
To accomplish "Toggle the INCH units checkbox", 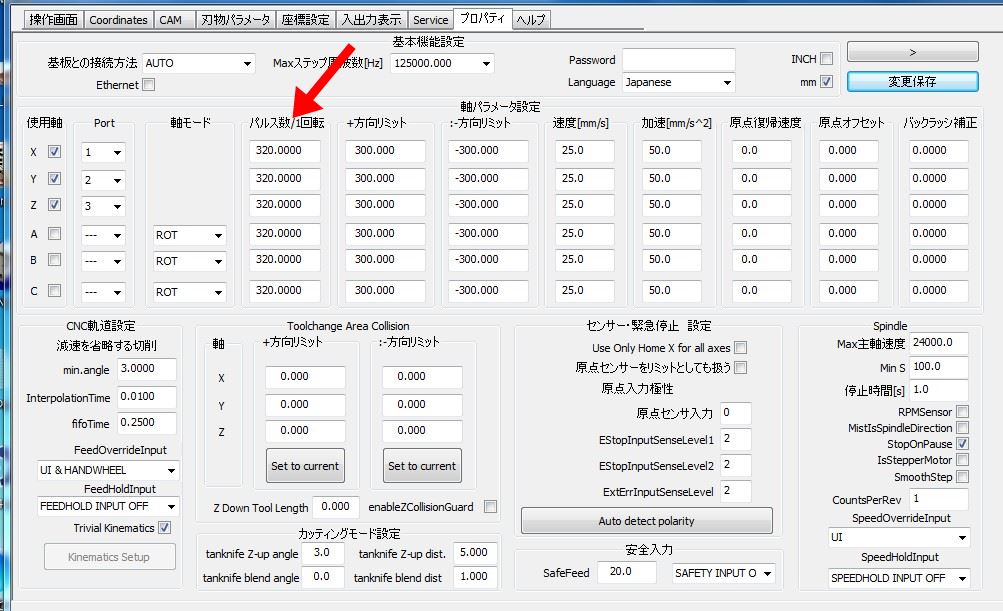I will 826,60.
